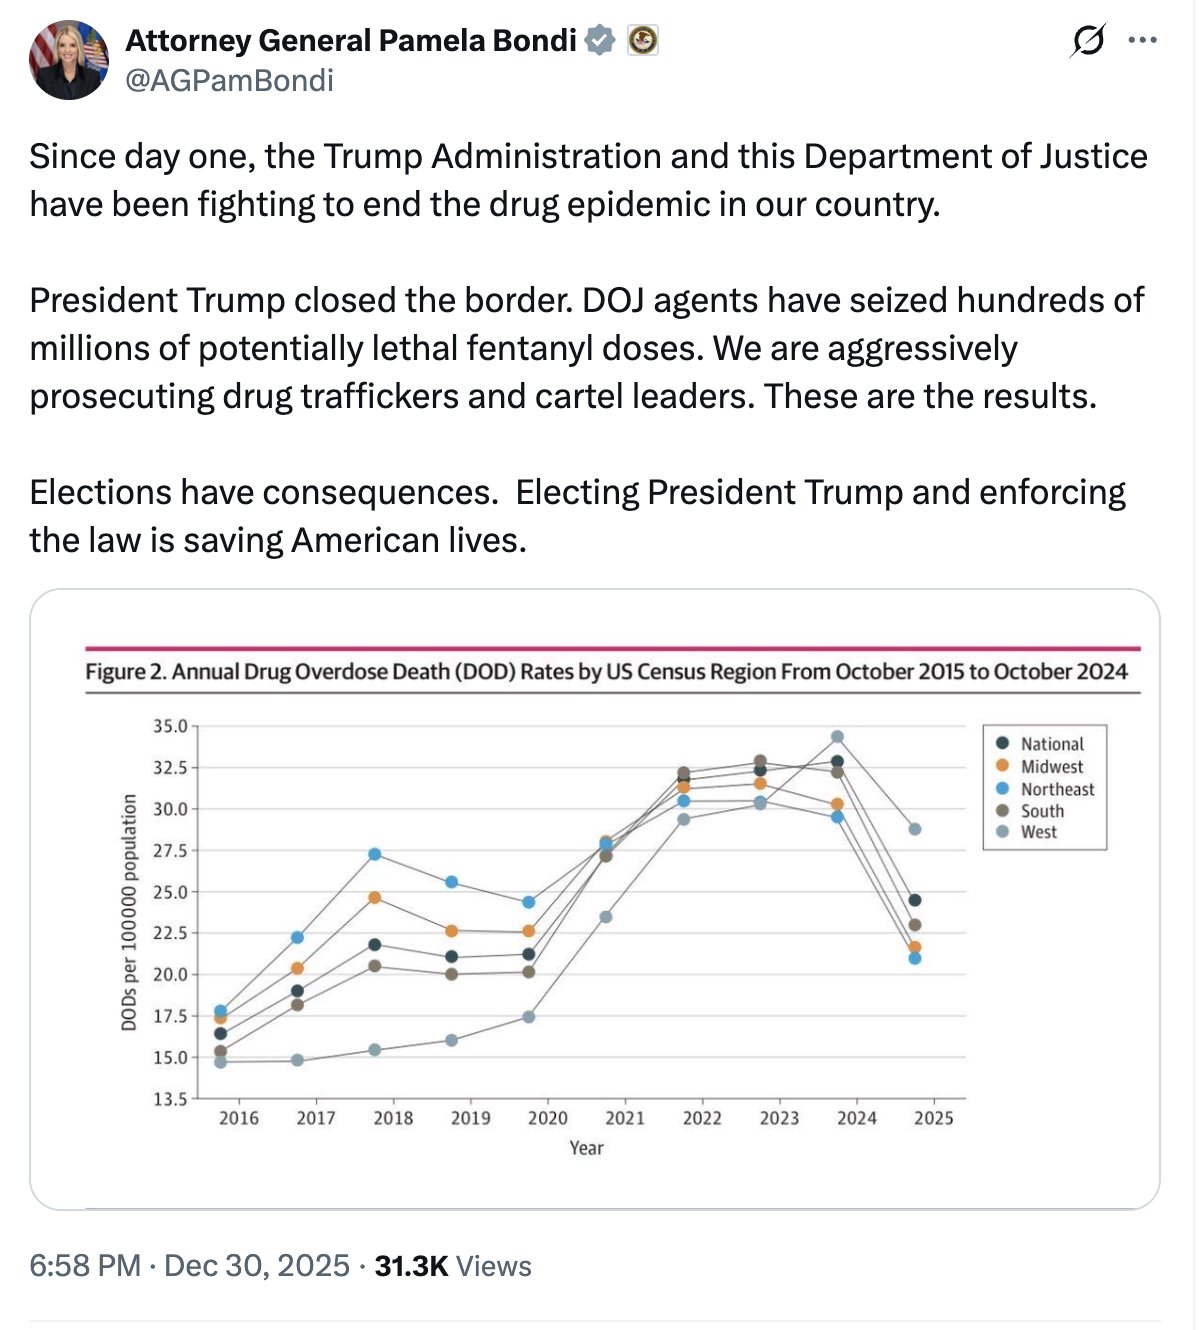This screenshot has height=1330, width=1204.
Task: Open Pamela Bondi's profile avatar
Action: 69,60
